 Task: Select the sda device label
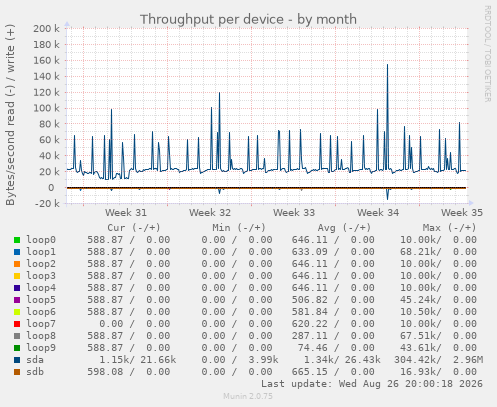35,360
